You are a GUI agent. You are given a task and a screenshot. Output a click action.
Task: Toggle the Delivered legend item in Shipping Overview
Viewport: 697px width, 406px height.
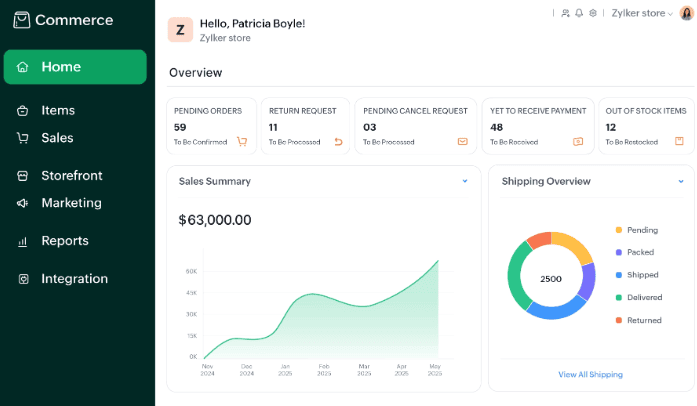(x=642, y=297)
